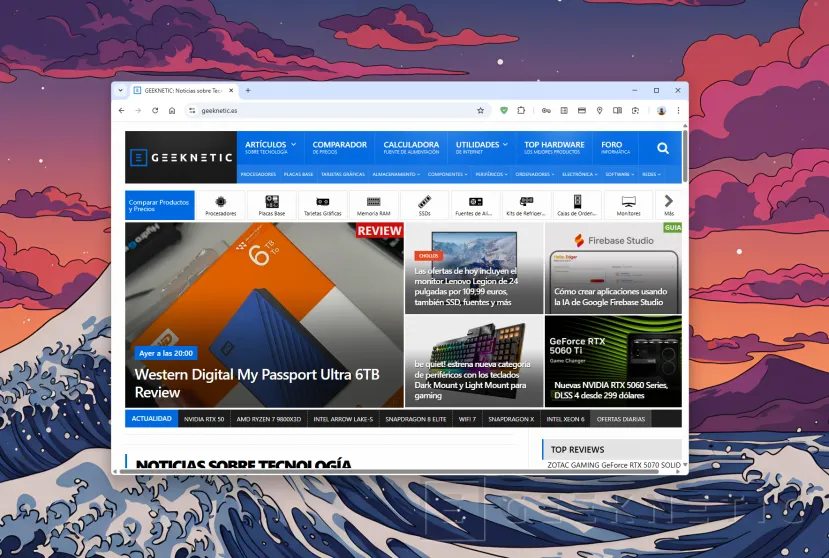Close the GEEKNETIC browser tab
The height and width of the screenshot is (558, 829).
231,90
